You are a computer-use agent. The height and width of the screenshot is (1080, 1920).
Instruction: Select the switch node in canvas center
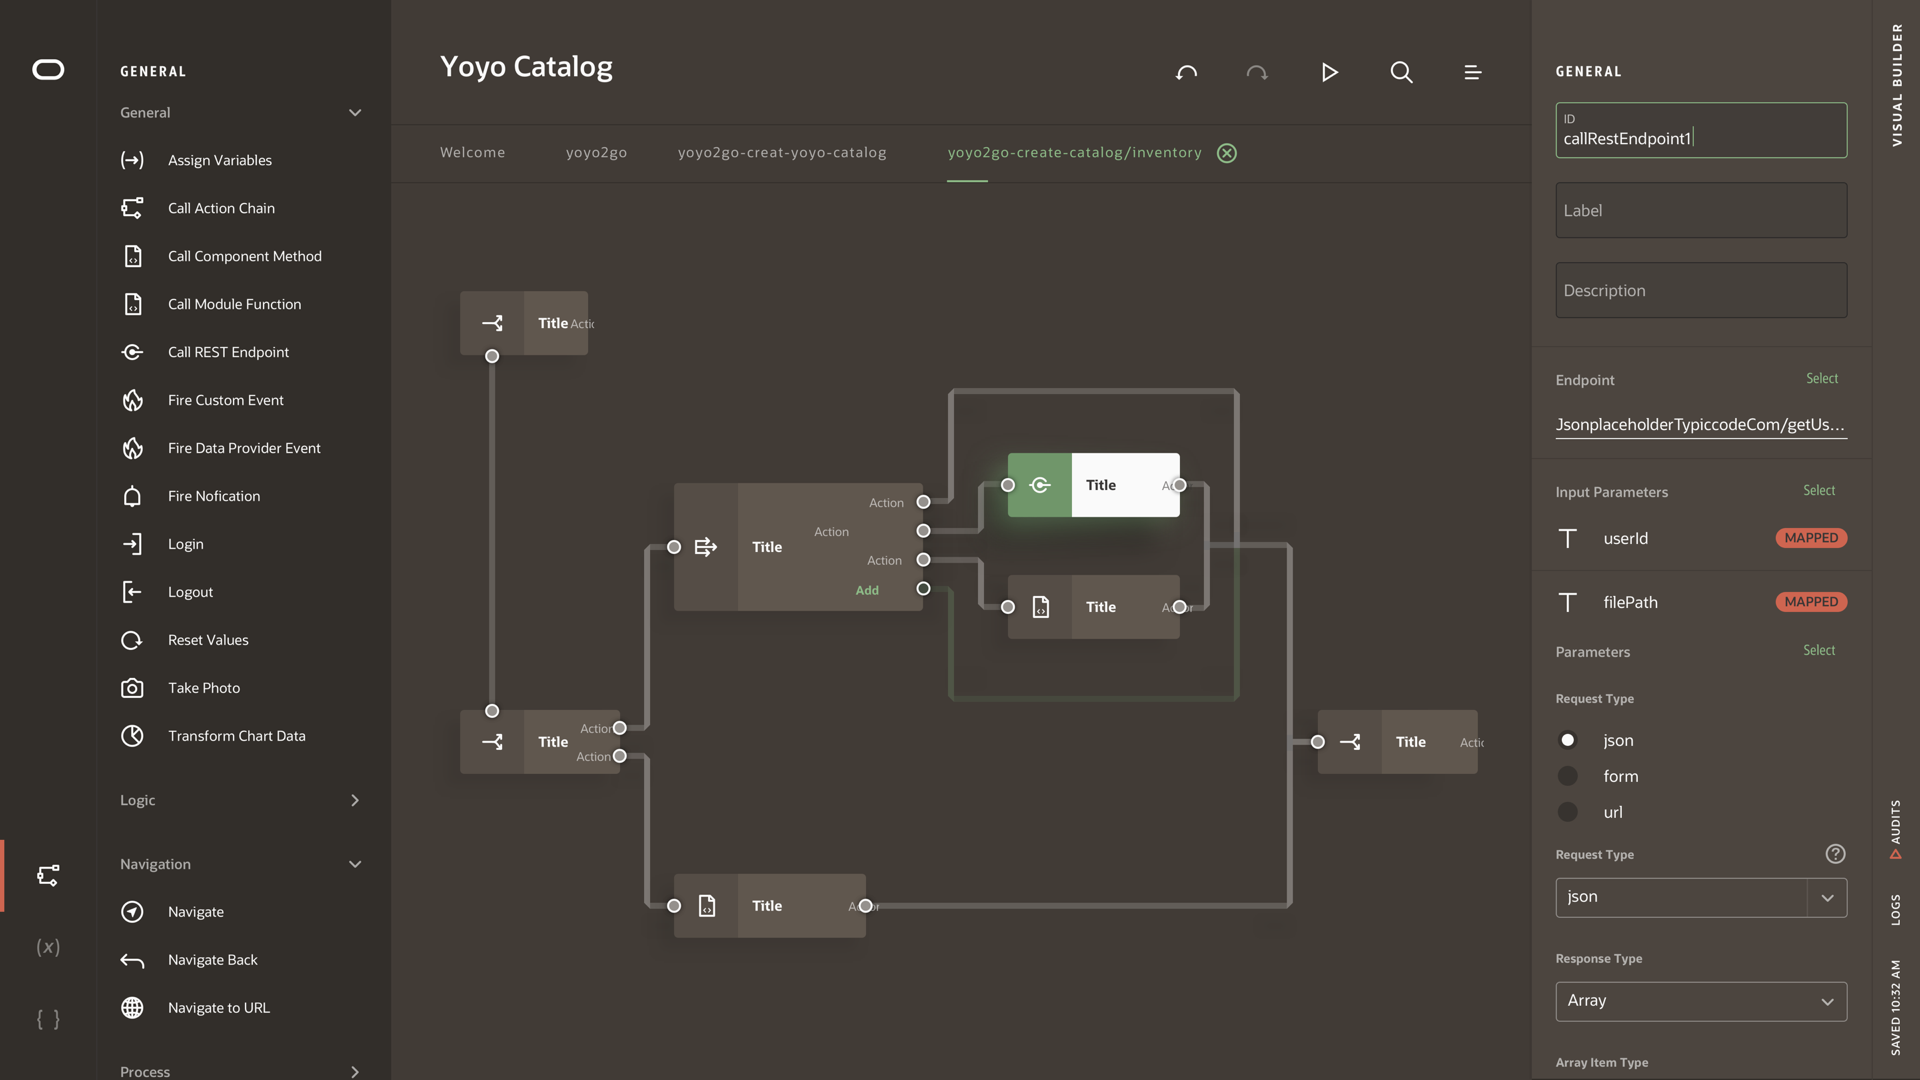[798, 547]
